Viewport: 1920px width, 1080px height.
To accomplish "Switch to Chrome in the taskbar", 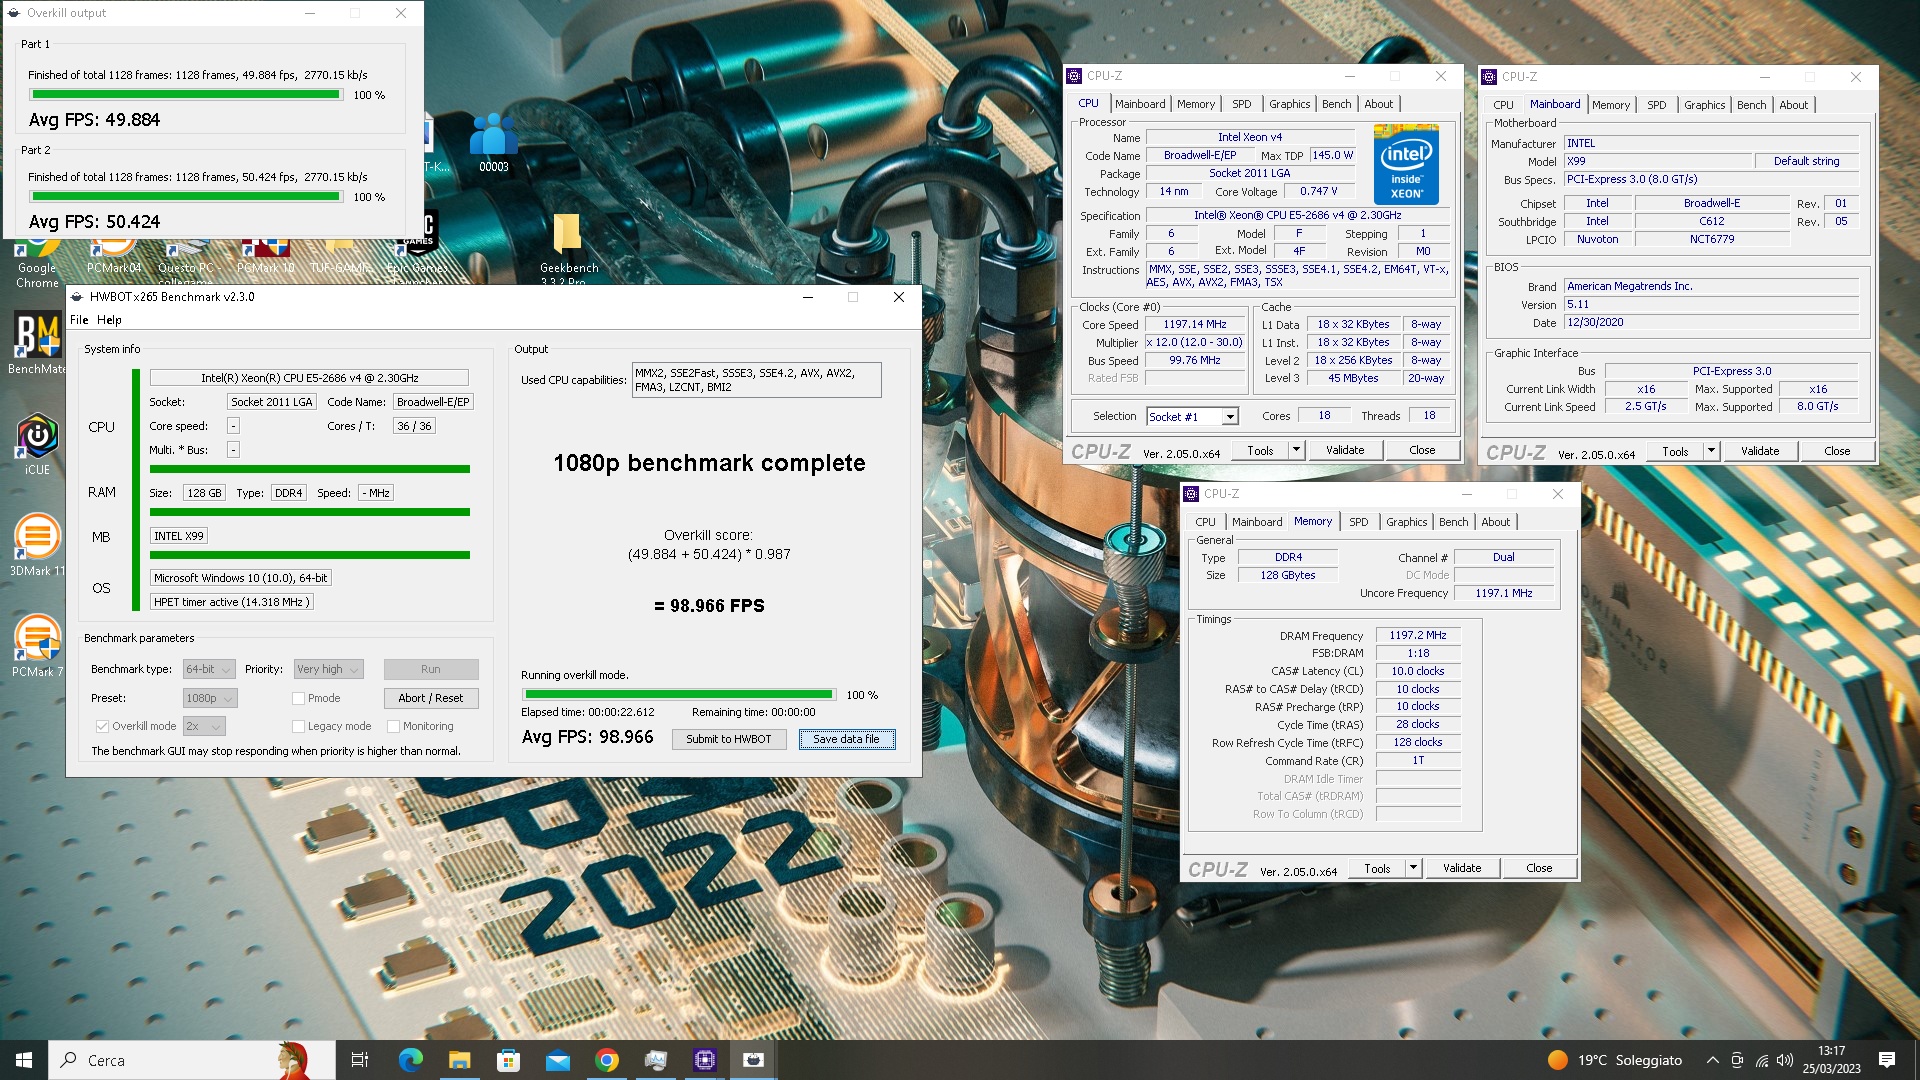I will point(606,1060).
